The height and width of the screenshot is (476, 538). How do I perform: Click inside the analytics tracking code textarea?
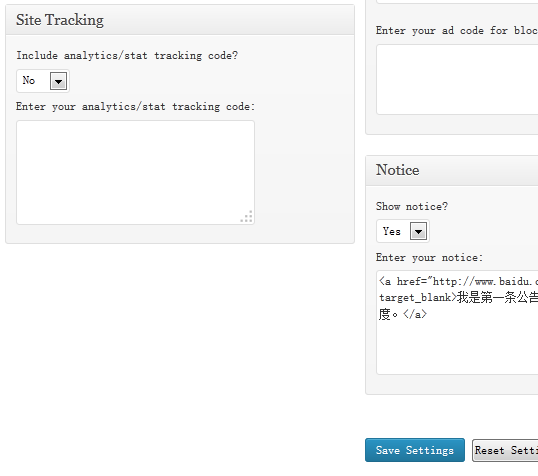(136, 172)
